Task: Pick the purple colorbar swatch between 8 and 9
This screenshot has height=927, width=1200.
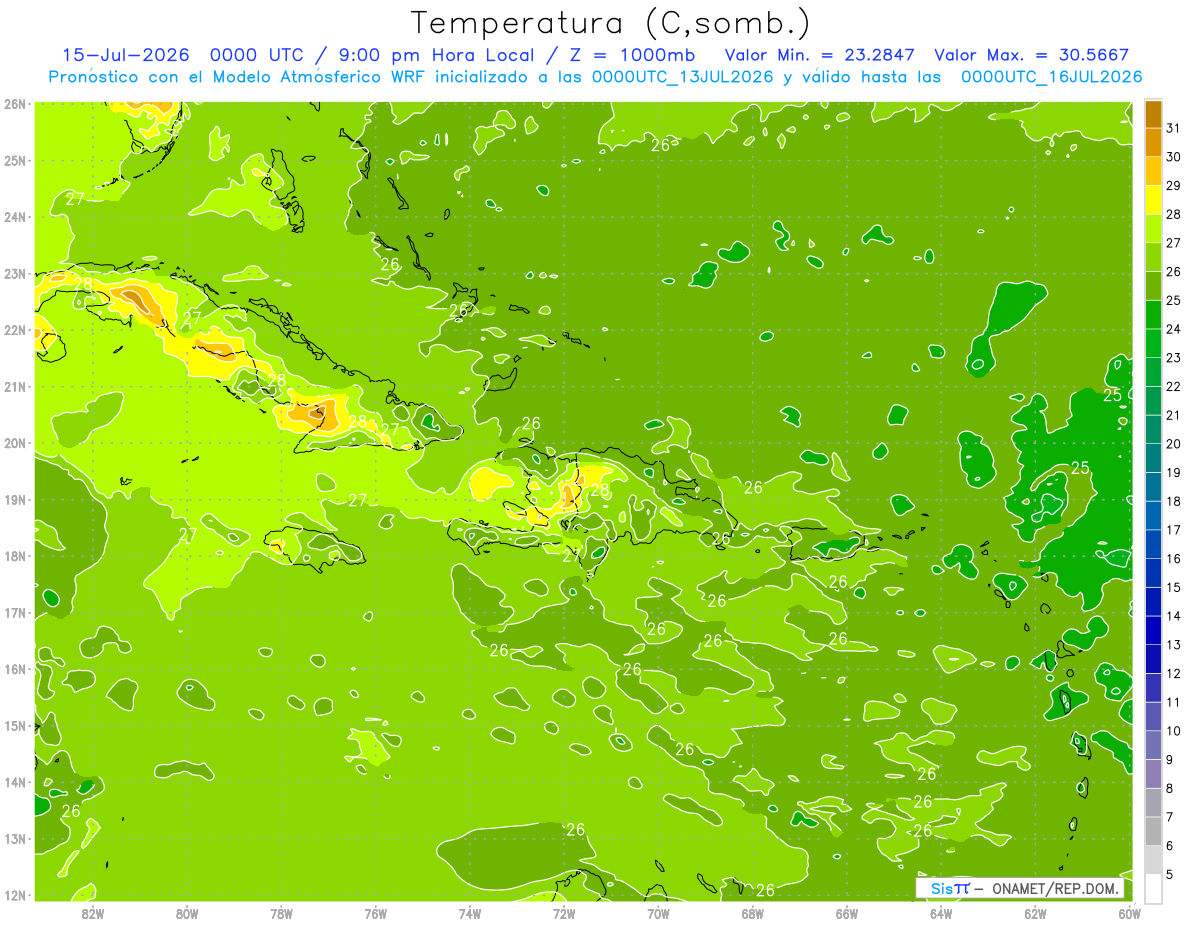Action: [x=1153, y=774]
